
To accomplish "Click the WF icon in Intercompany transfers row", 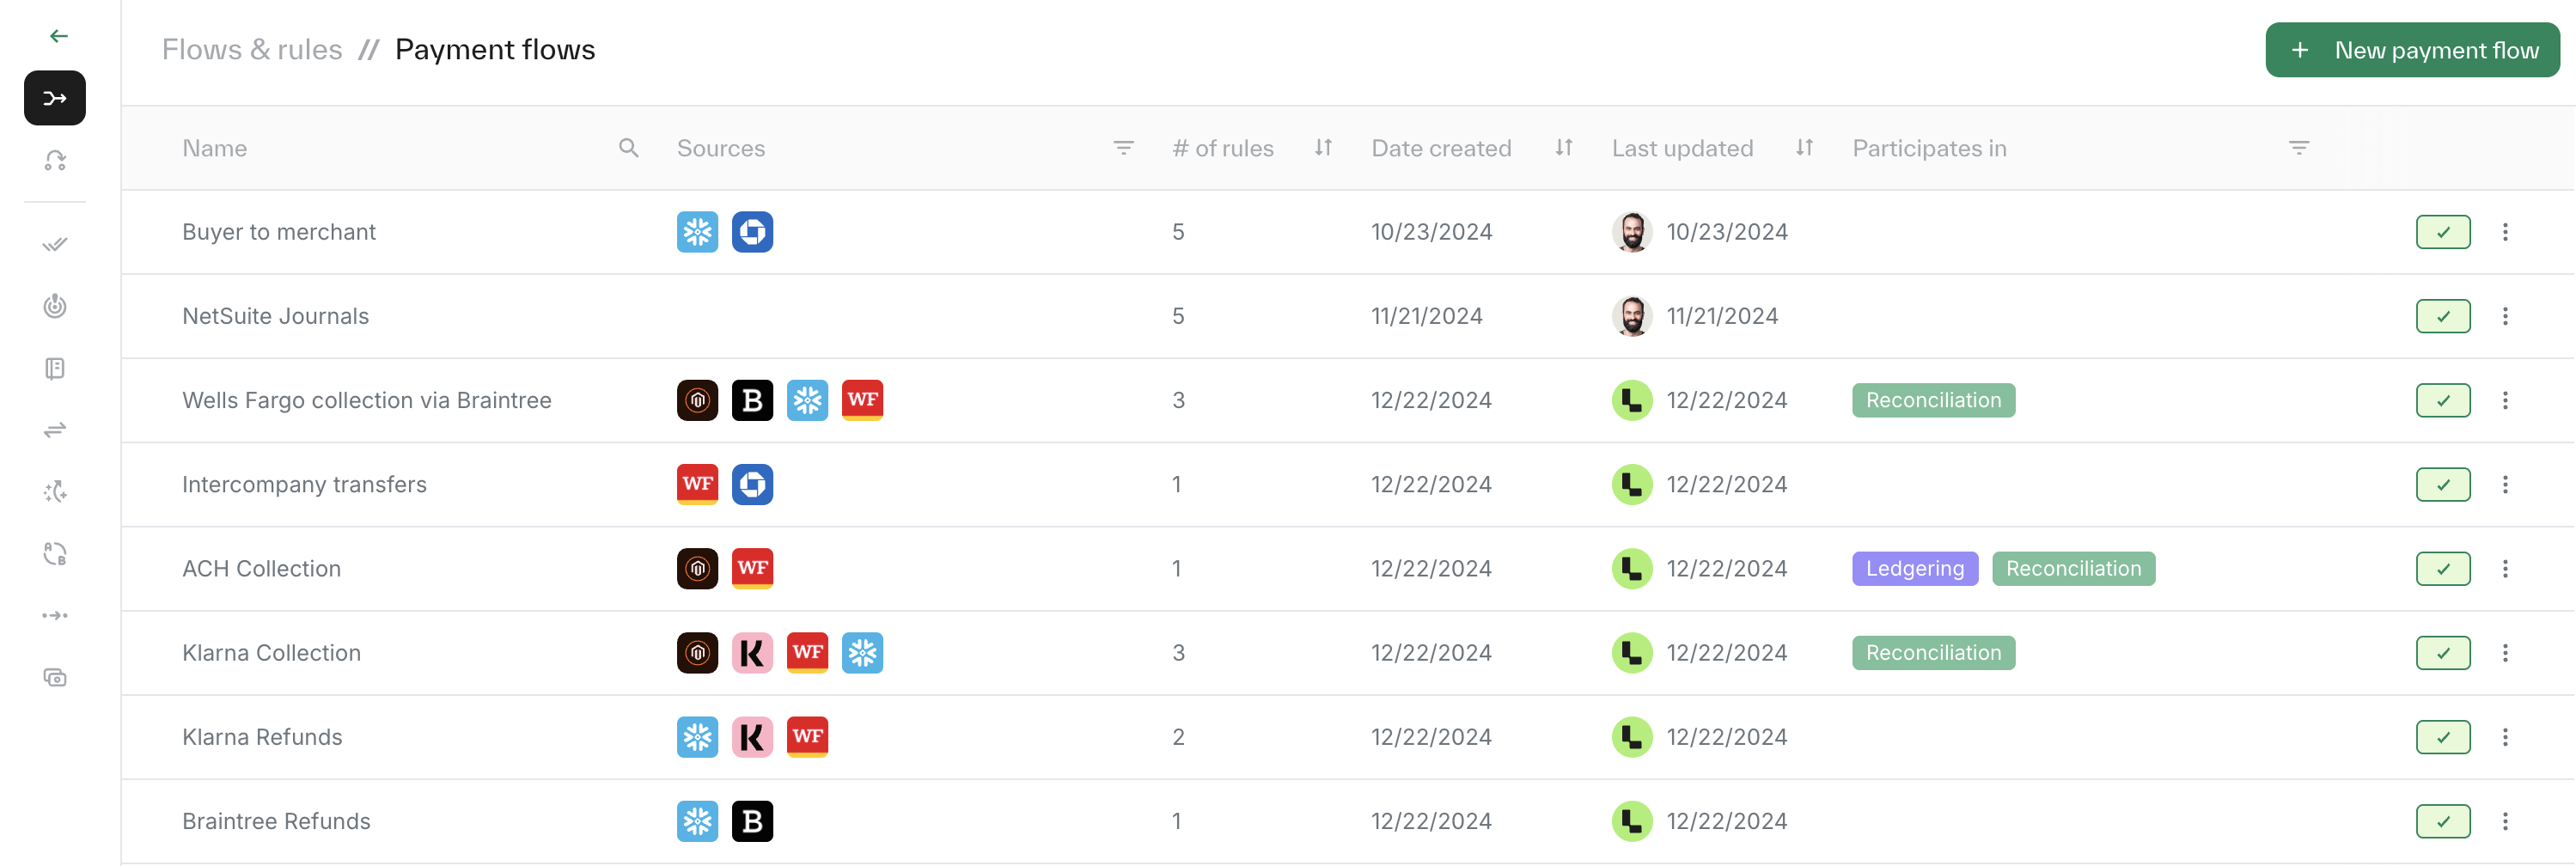I will (x=697, y=484).
